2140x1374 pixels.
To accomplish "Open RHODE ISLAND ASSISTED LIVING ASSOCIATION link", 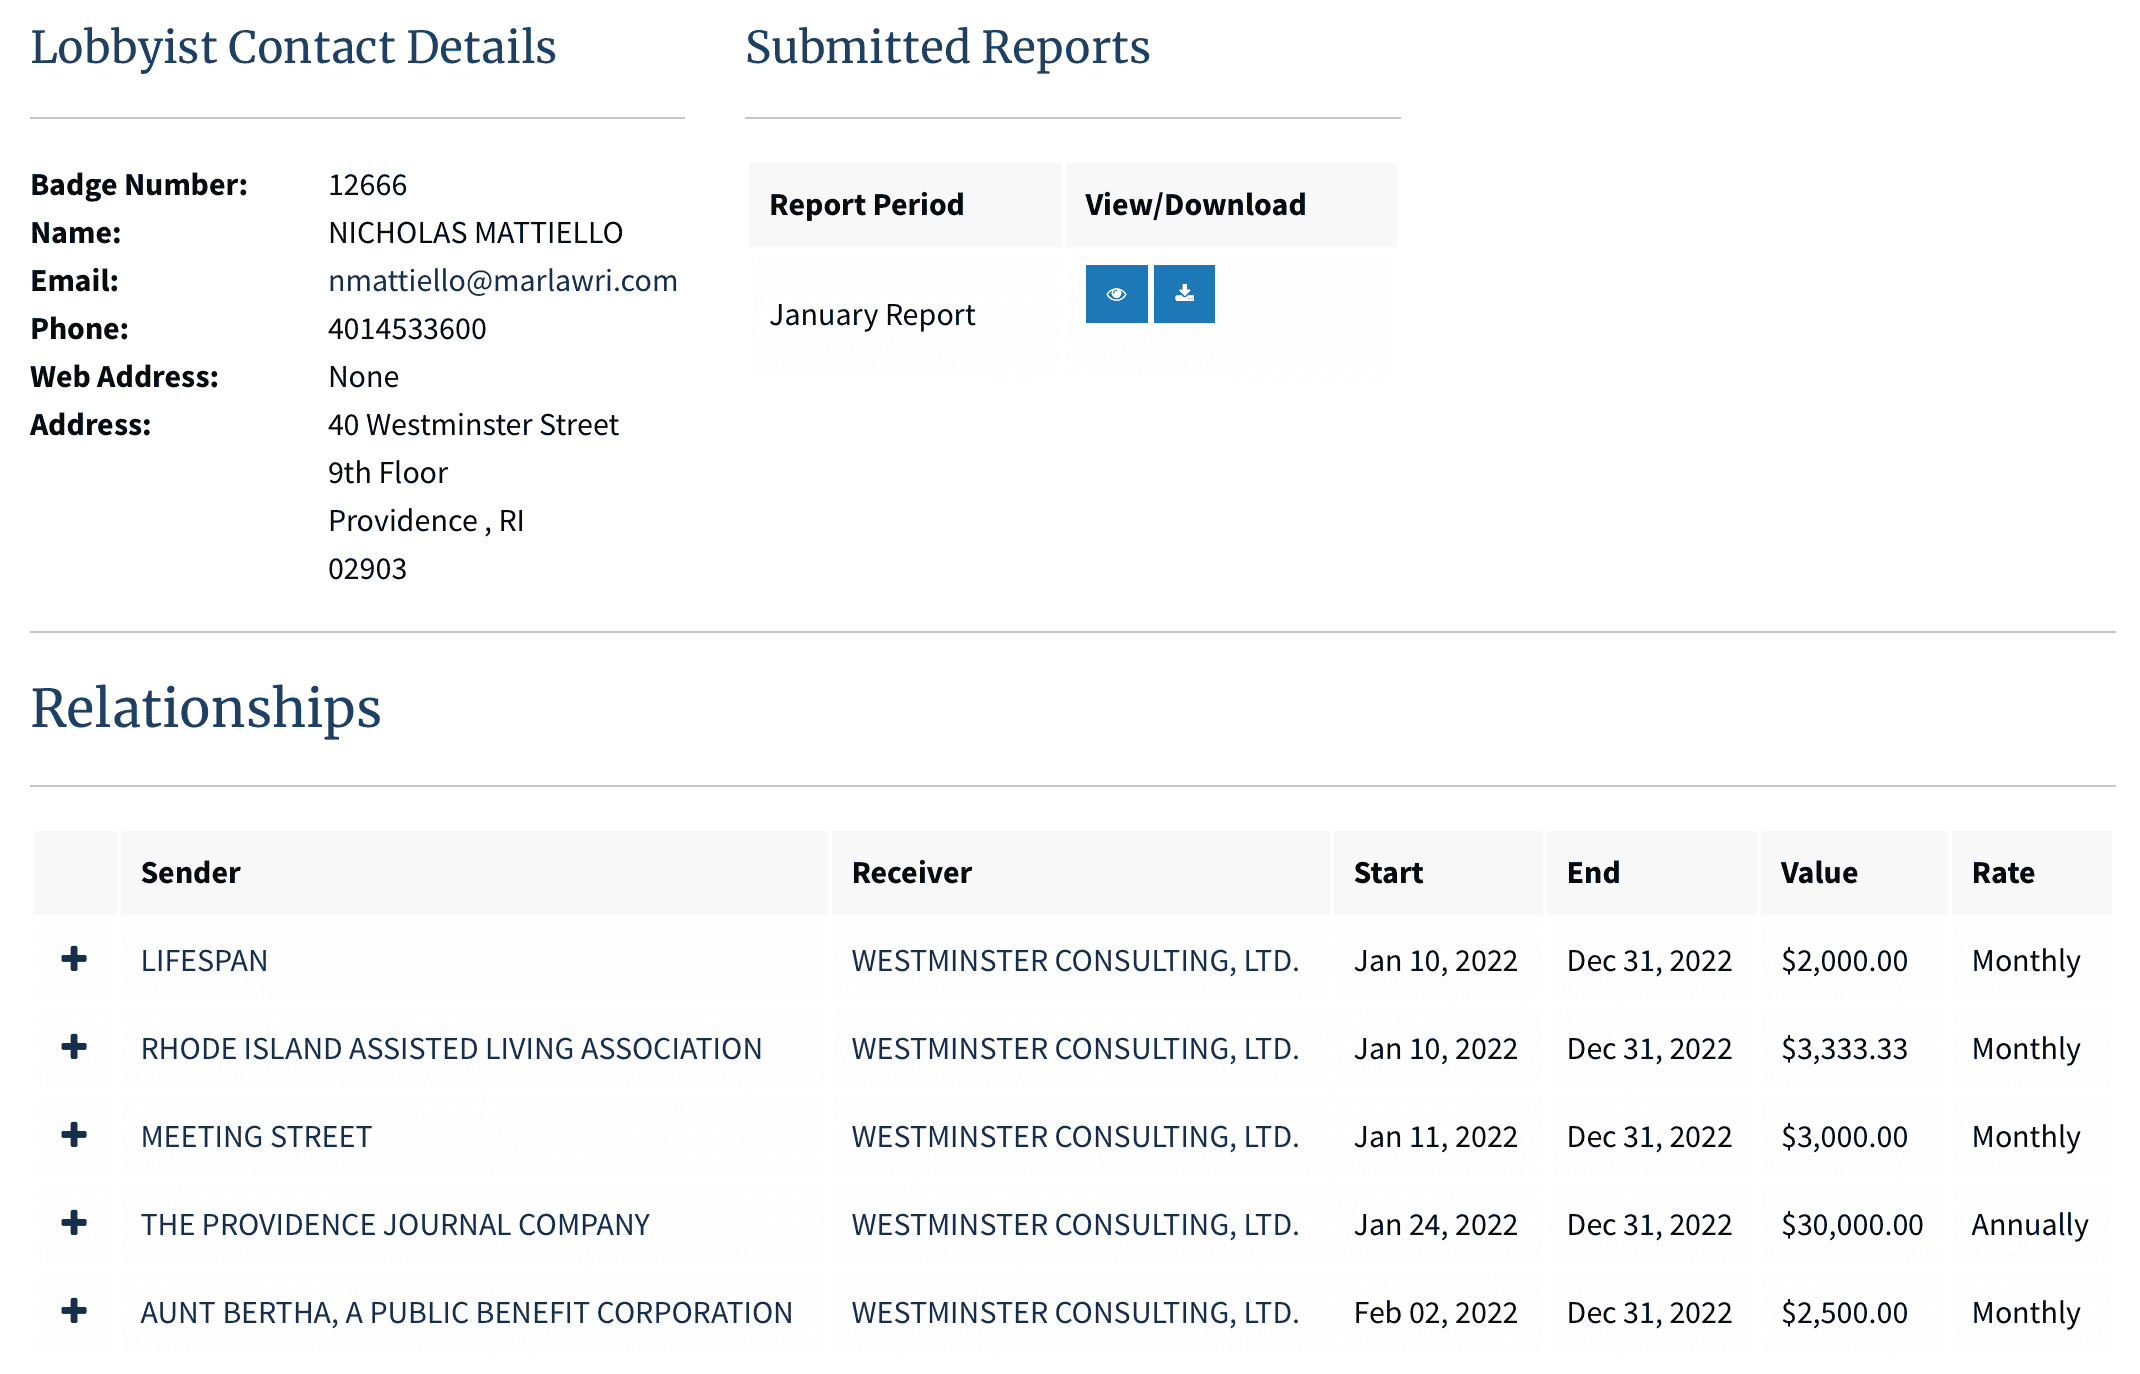I will [x=451, y=1049].
